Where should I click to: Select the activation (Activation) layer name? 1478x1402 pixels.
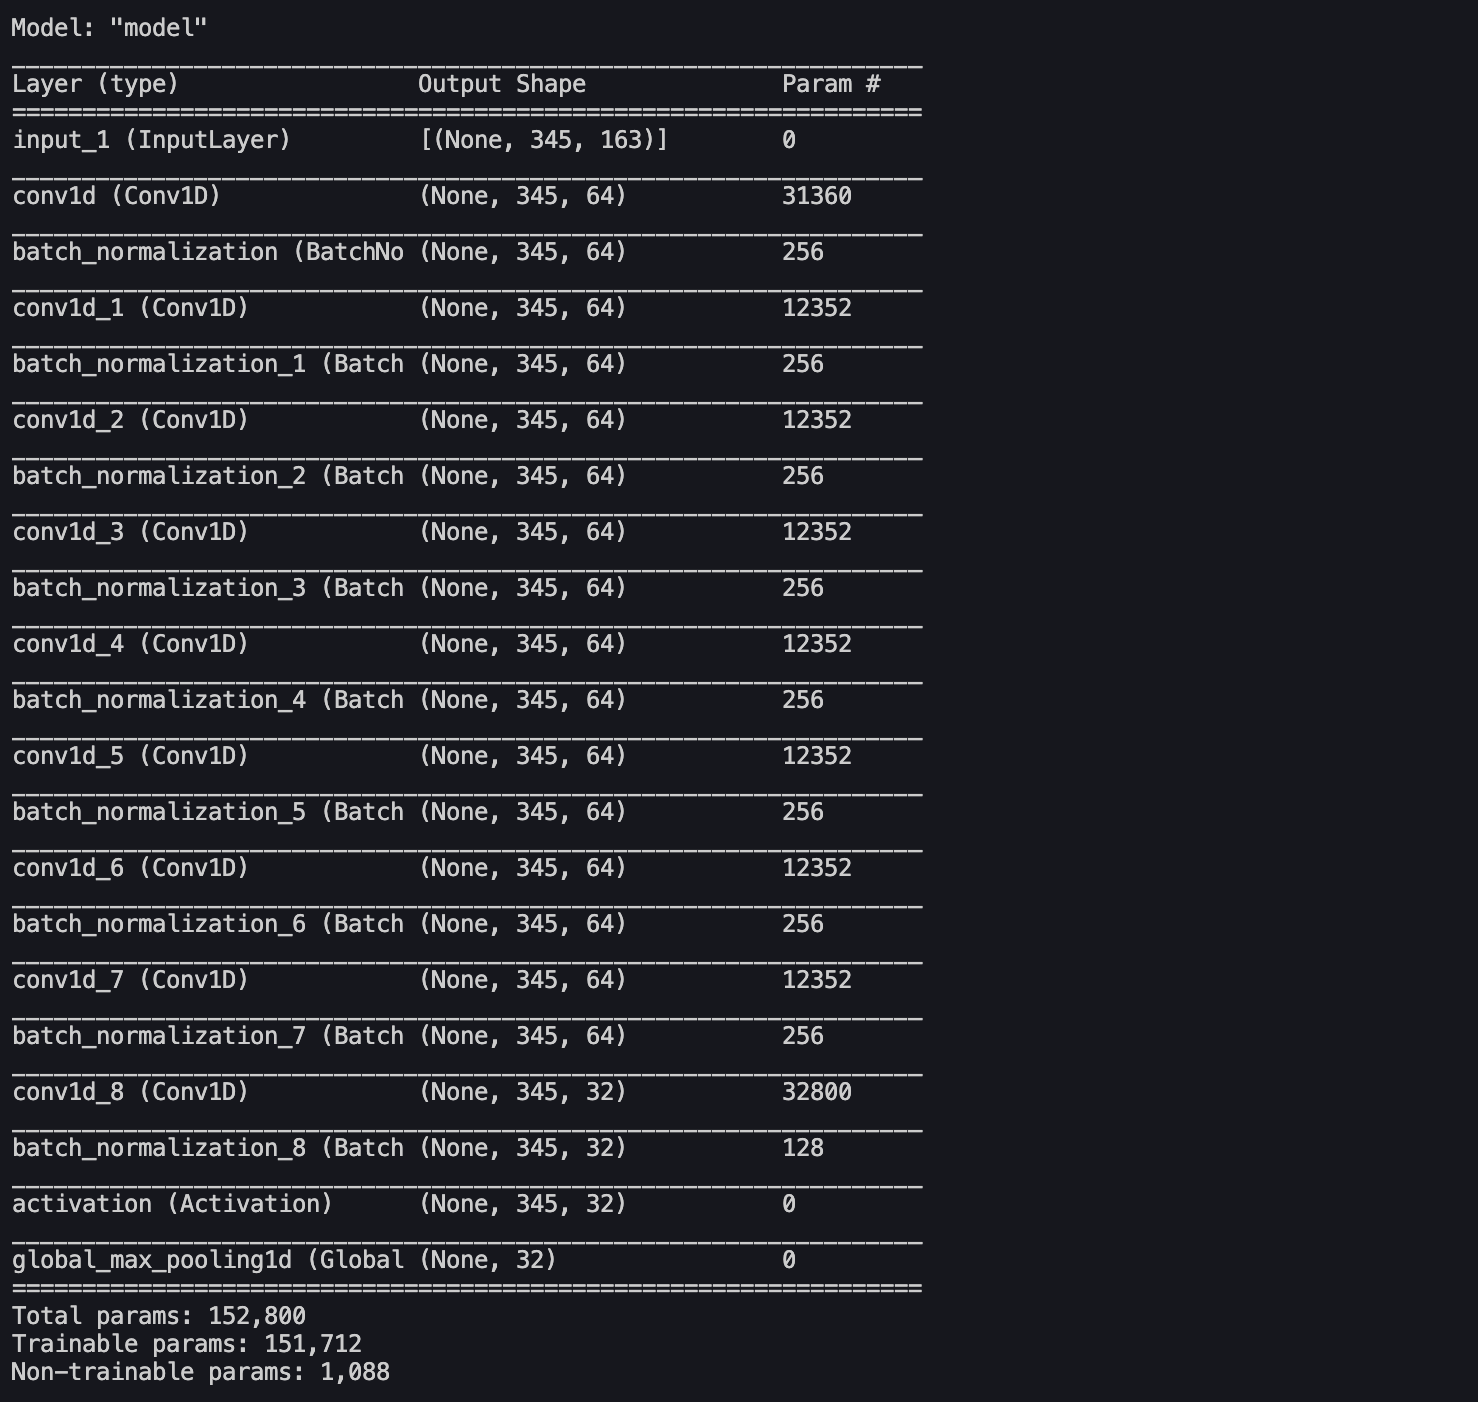[x=172, y=1204]
